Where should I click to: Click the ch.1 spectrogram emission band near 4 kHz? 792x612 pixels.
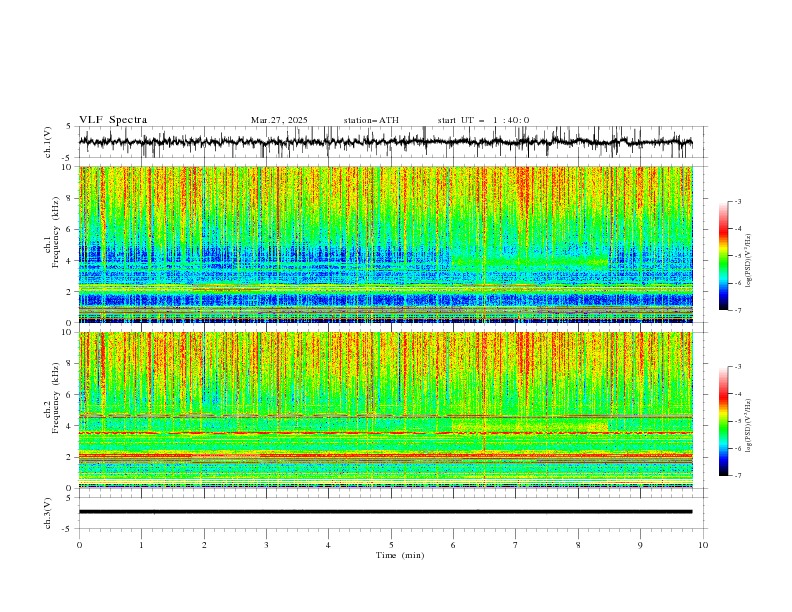(530, 262)
